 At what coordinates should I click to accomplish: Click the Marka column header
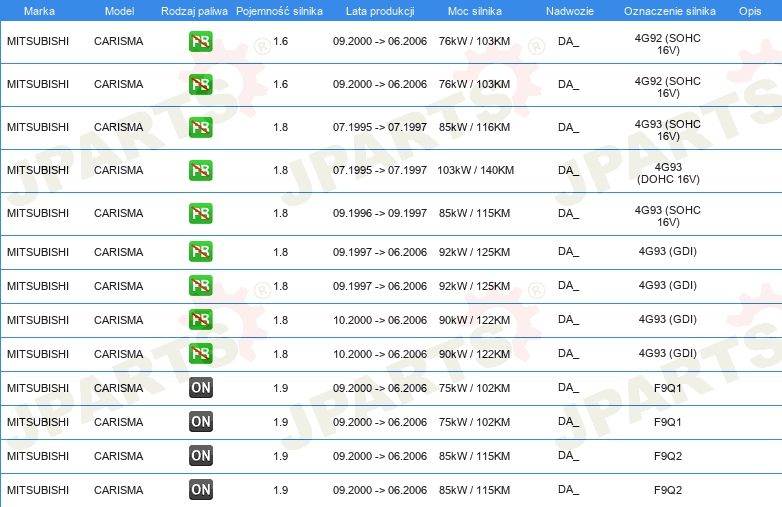pos(25,10)
